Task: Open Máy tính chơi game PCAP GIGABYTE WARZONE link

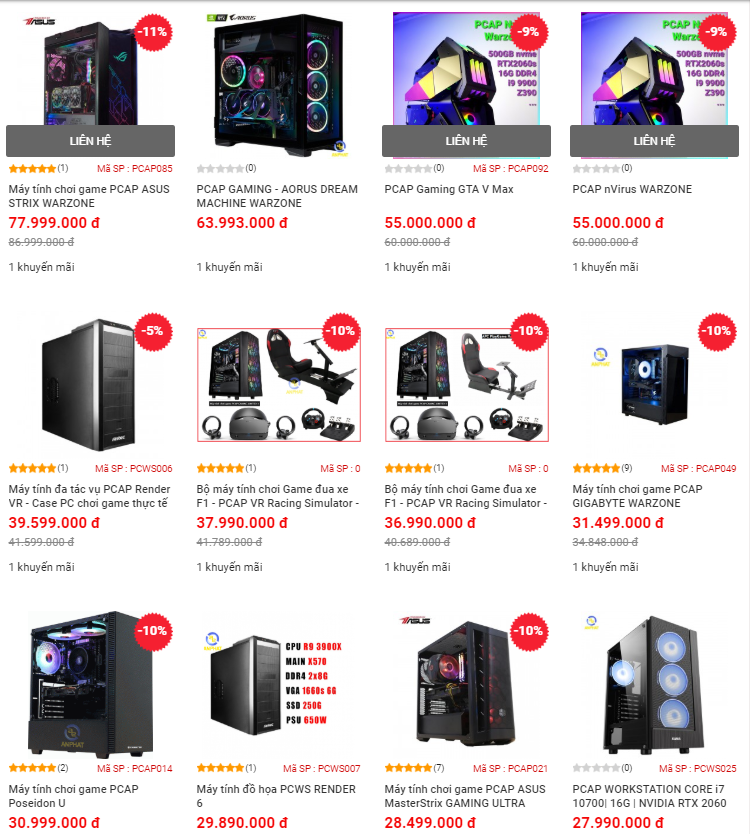Action: click(x=637, y=496)
